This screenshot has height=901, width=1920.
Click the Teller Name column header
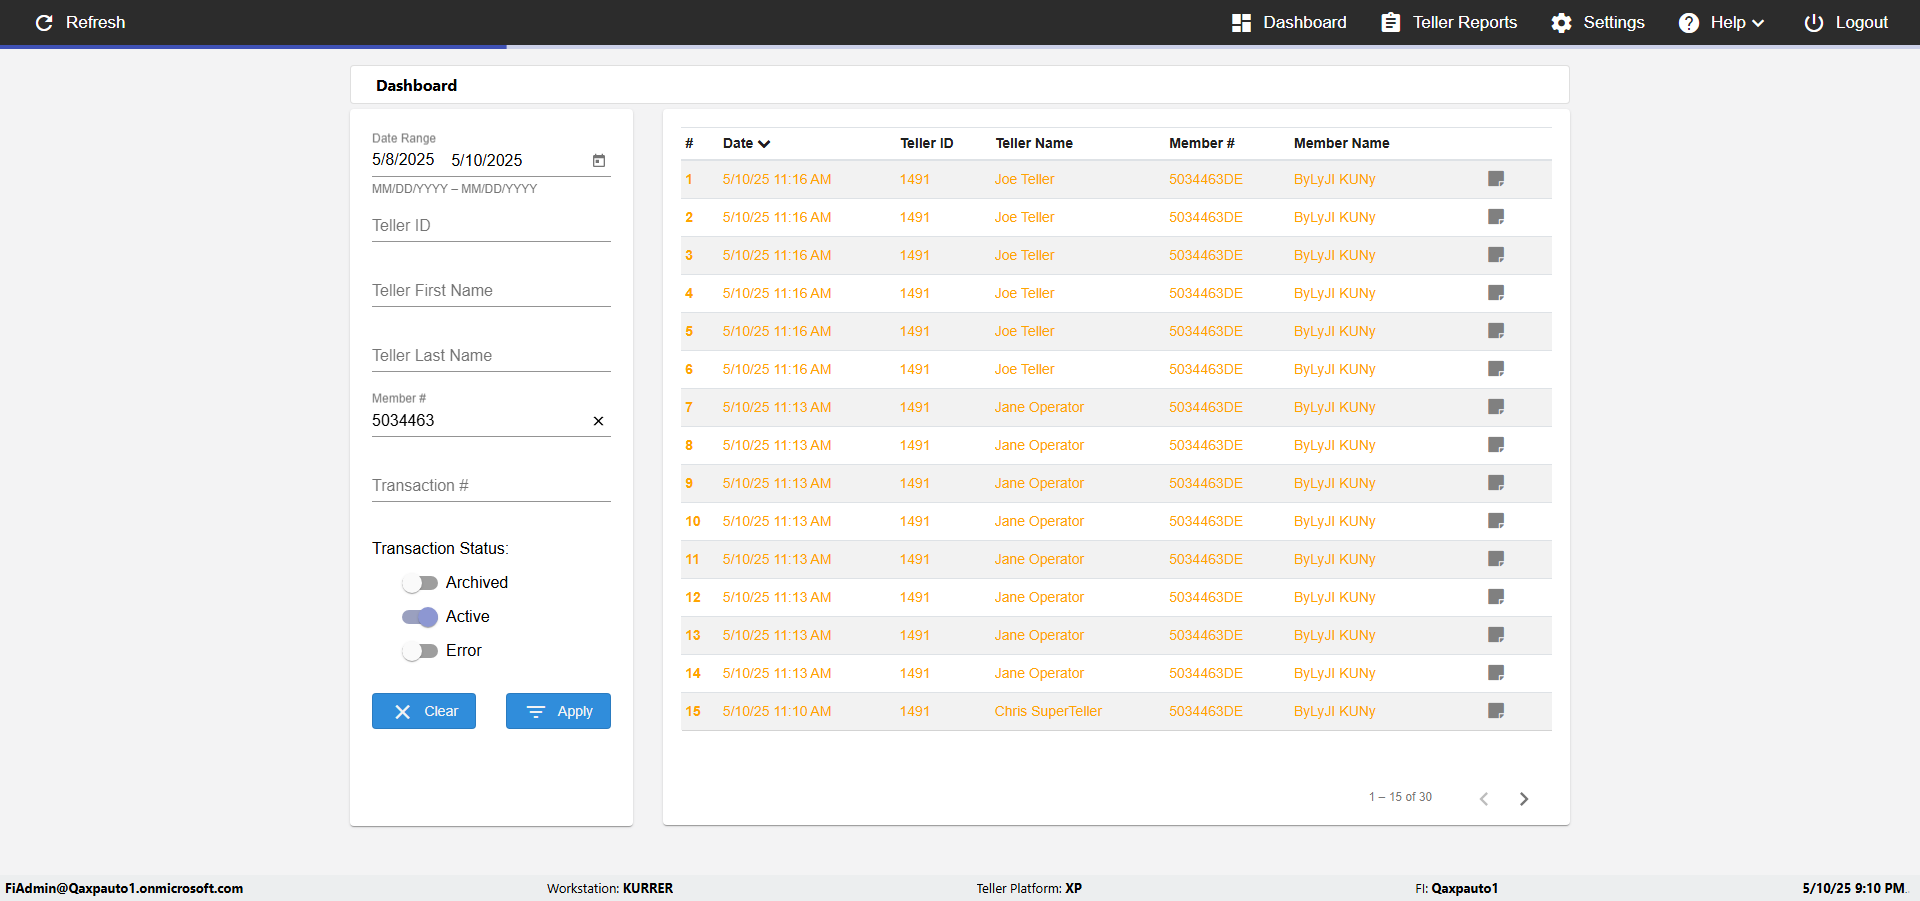tap(1034, 143)
